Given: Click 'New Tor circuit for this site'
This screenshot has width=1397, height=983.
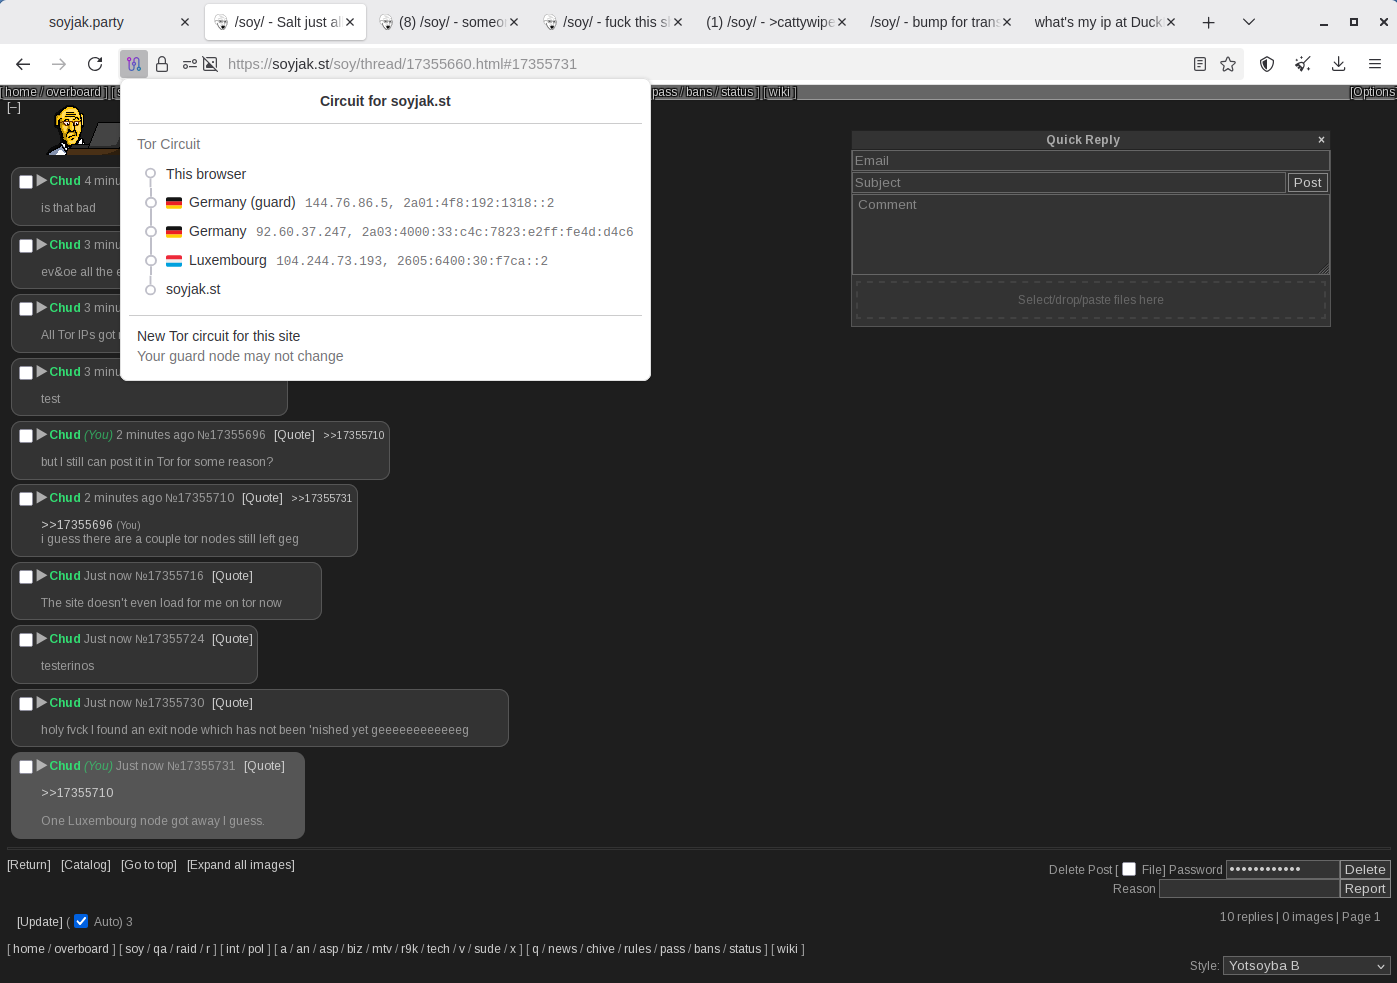Looking at the screenshot, I should coord(219,336).
